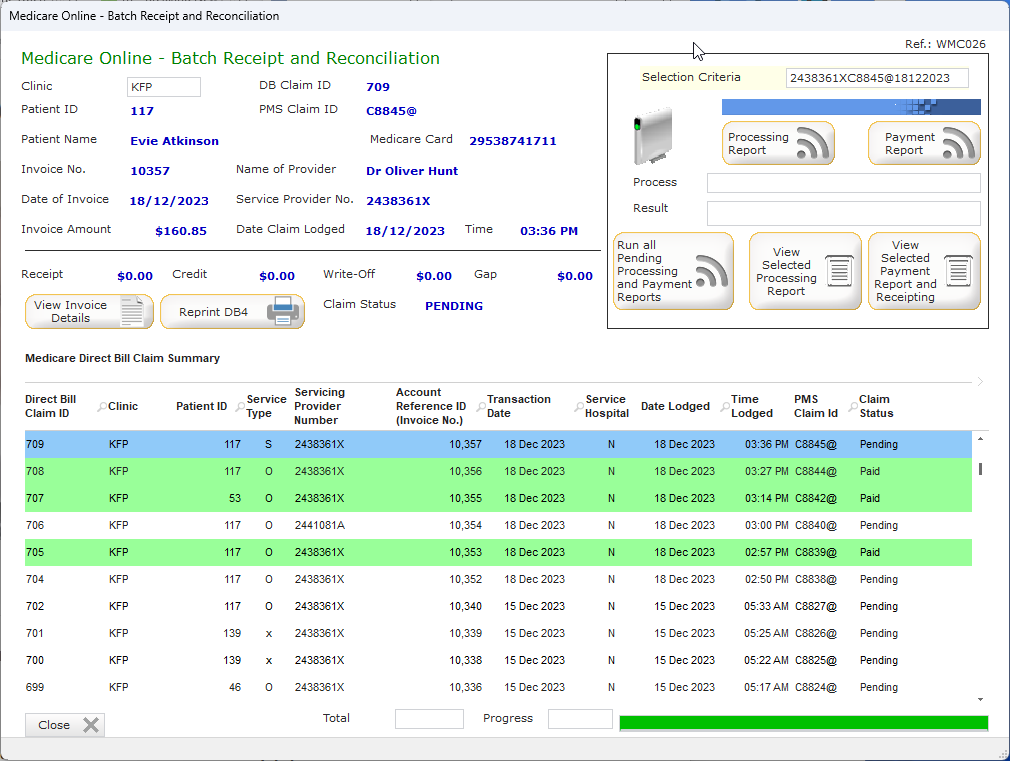Open the Processing Report button

tap(778, 143)
